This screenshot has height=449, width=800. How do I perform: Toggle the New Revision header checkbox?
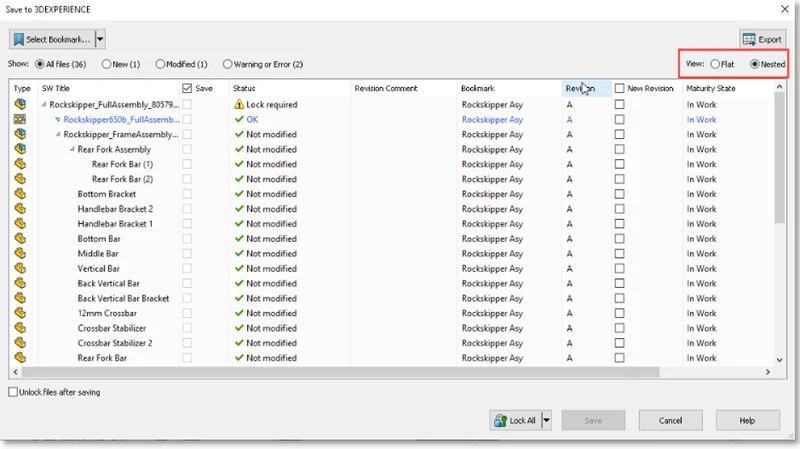coord(620,89)
